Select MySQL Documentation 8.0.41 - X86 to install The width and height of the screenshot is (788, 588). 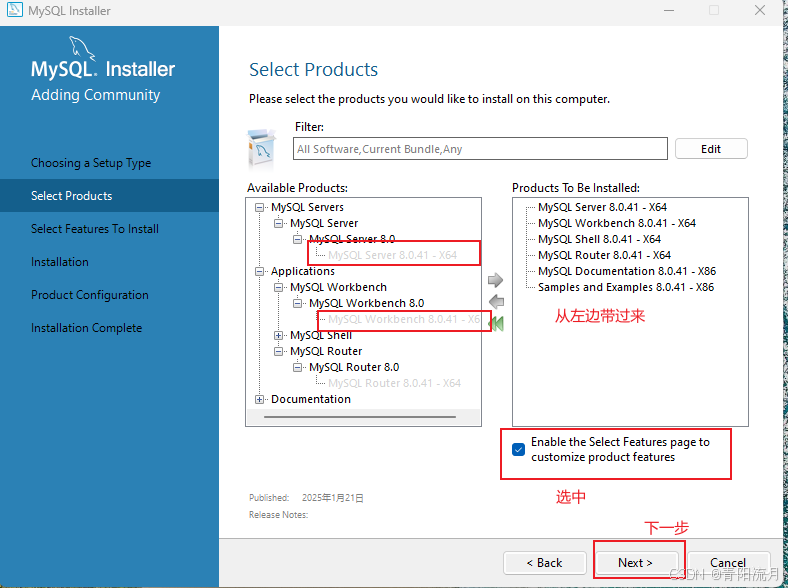click(627, 271)
